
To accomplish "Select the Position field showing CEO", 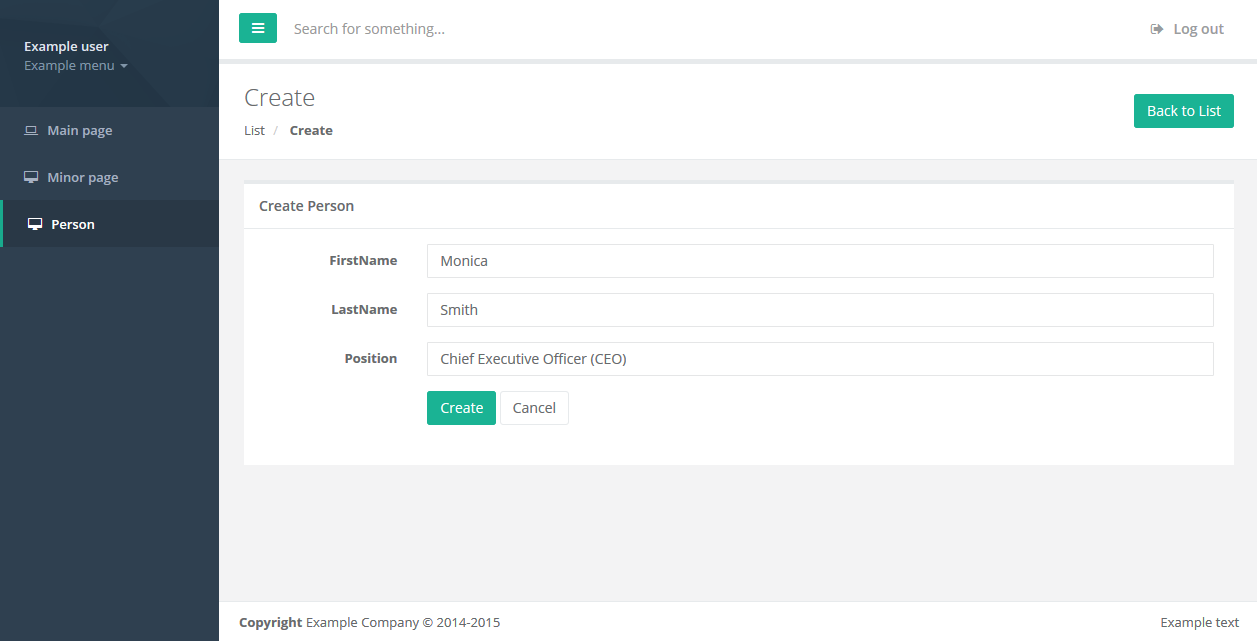I will coord(820,358).
